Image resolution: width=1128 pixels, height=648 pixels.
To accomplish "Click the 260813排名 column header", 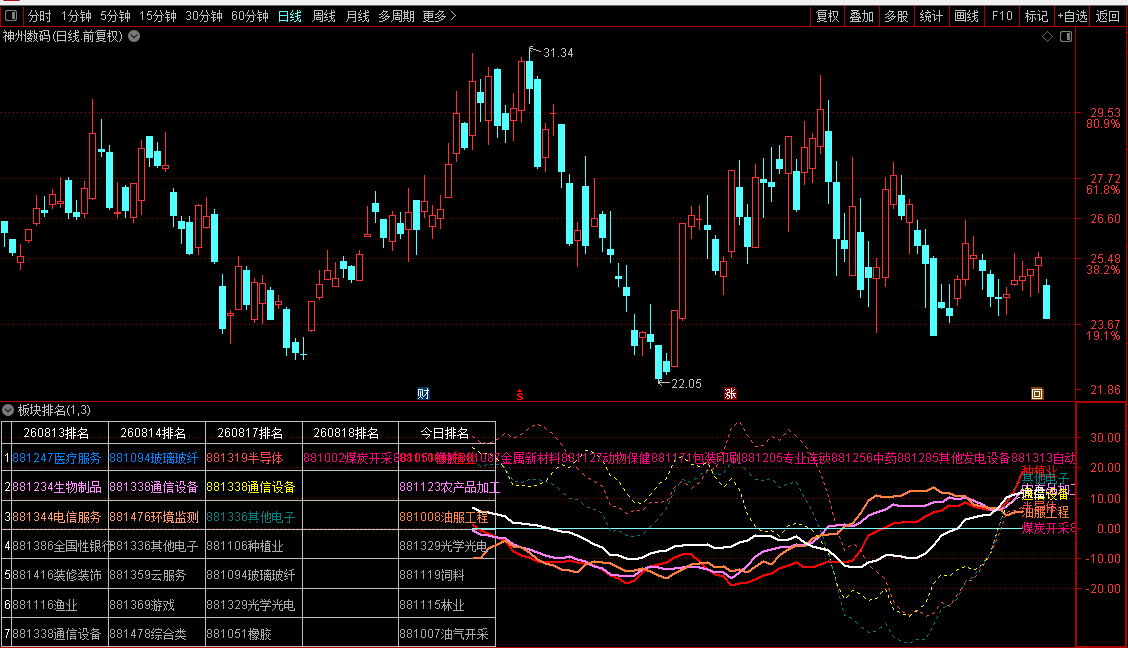I will [56, 433].
